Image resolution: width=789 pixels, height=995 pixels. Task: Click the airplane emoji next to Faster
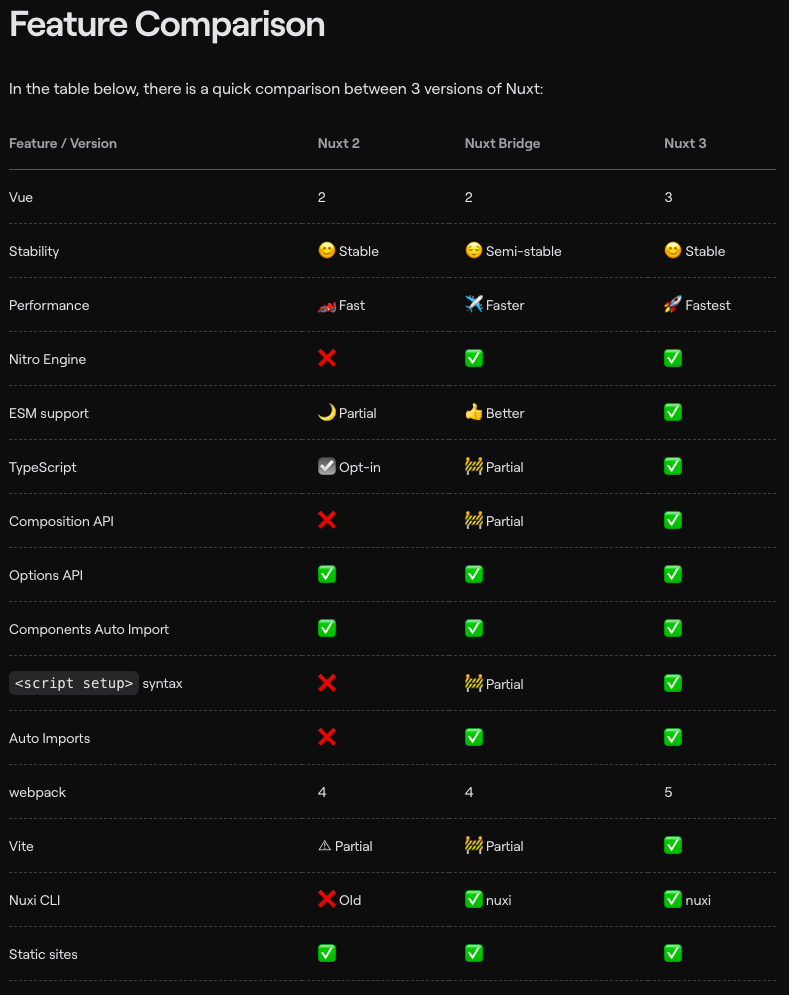click(474, 305)
